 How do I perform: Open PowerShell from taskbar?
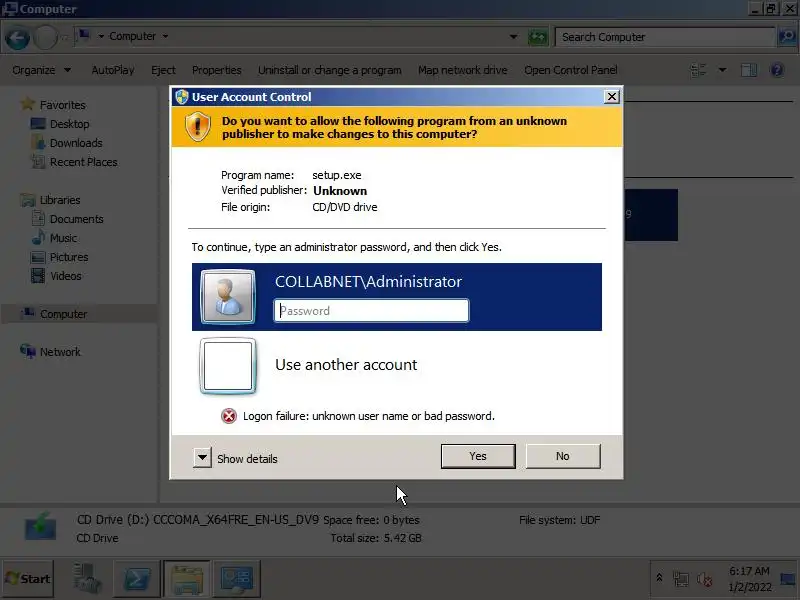coord(136,579)
